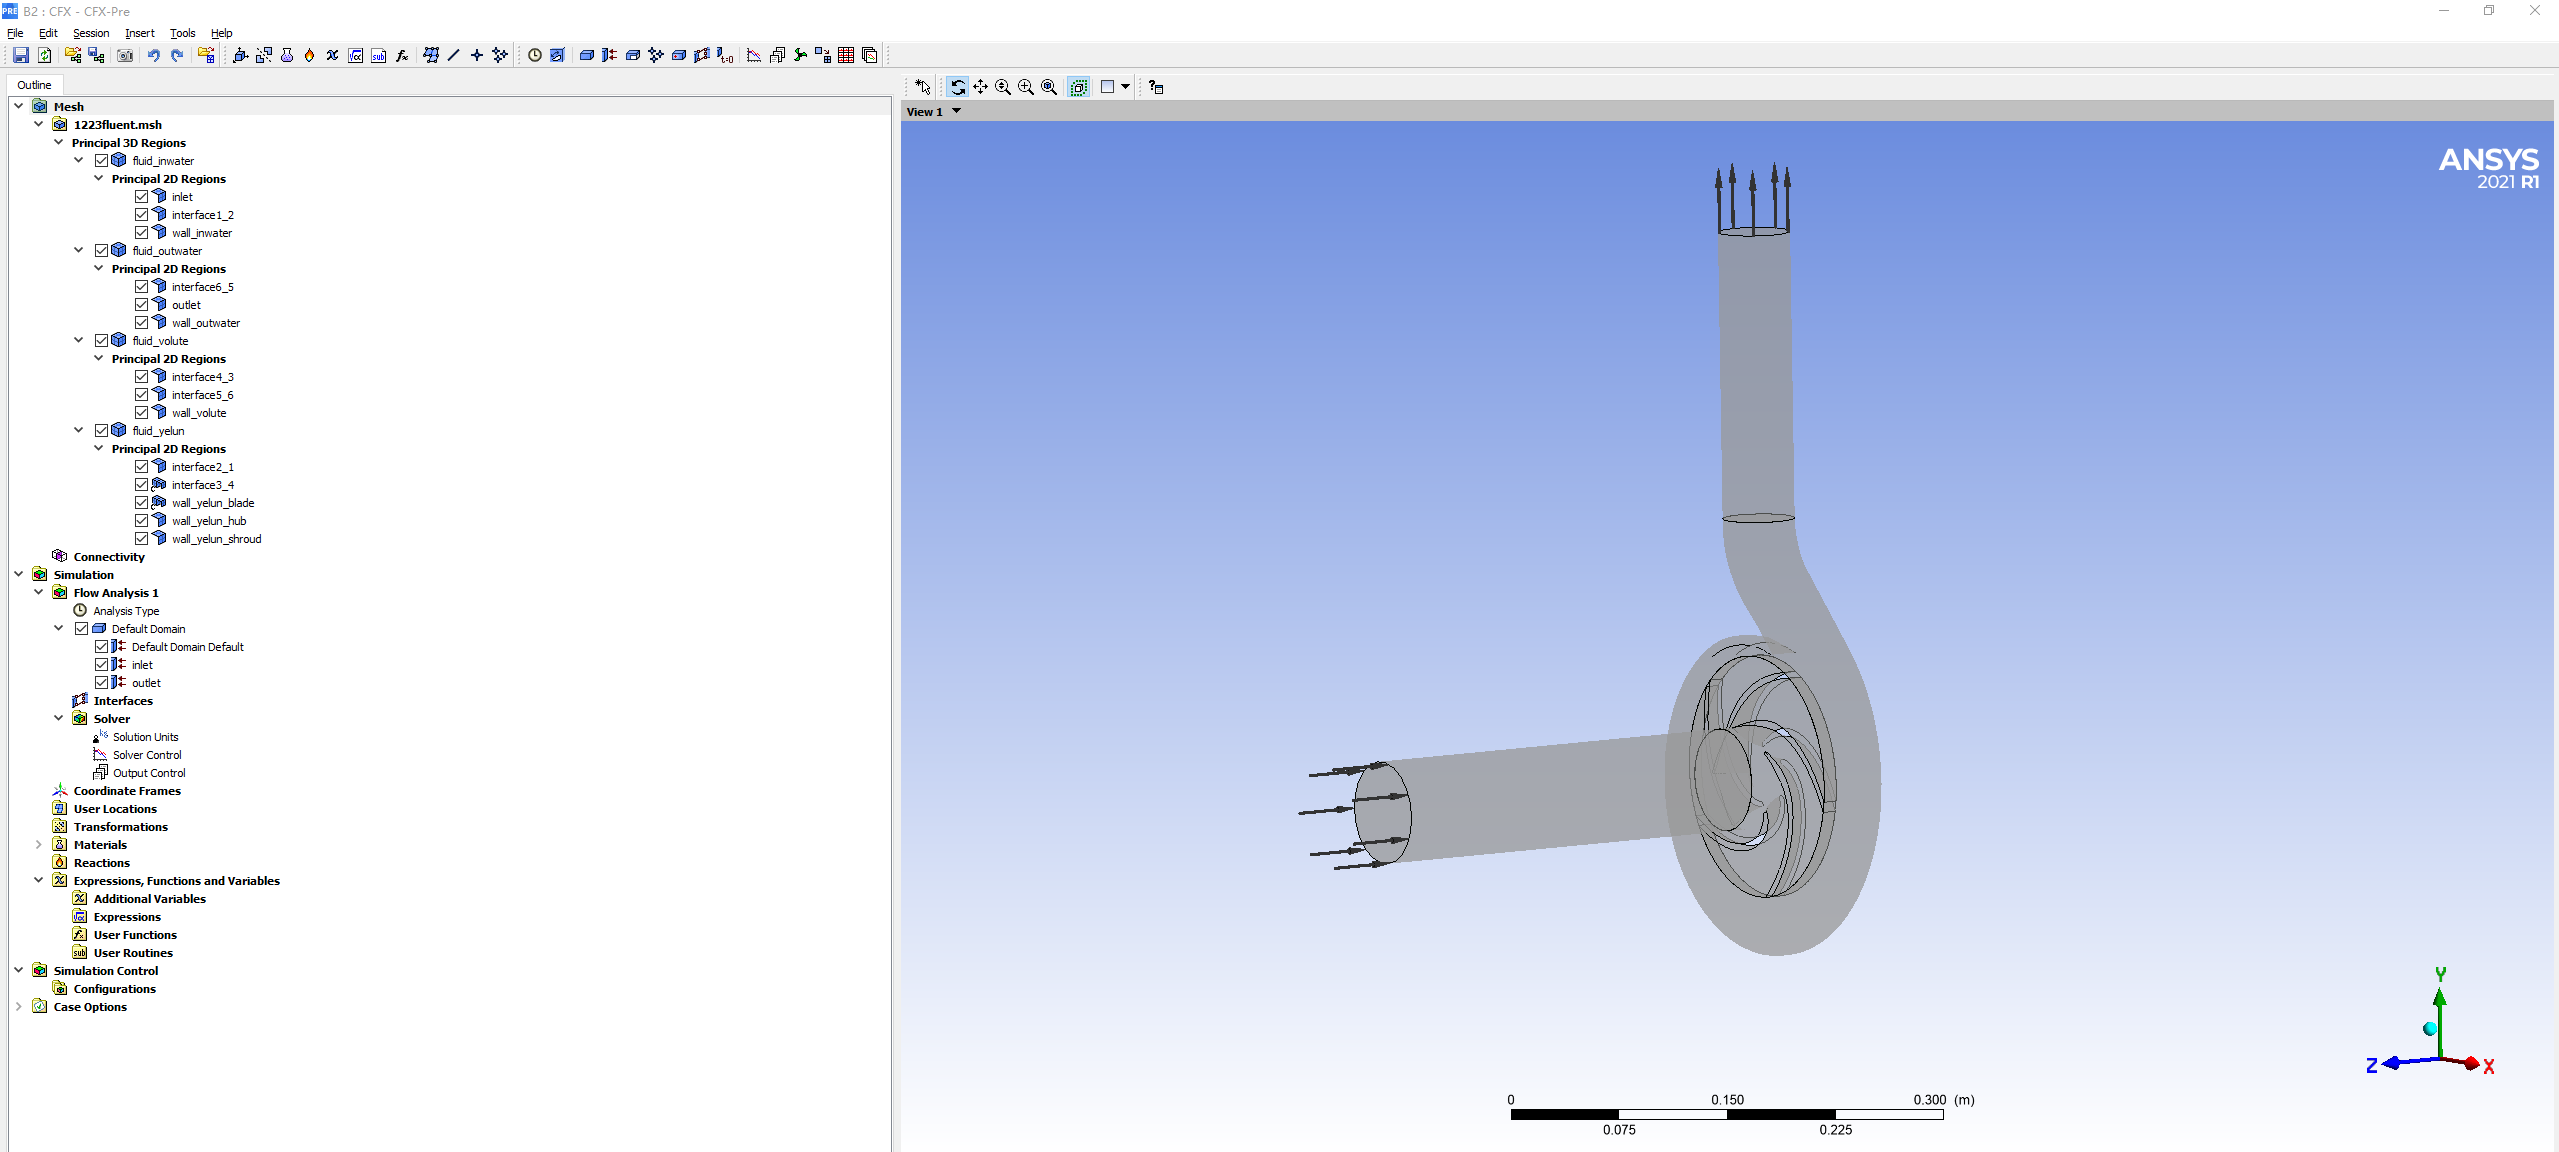Collapse the 1223fluent.msh node
The image size is (2559, 1152).
(x=39, y=124)
